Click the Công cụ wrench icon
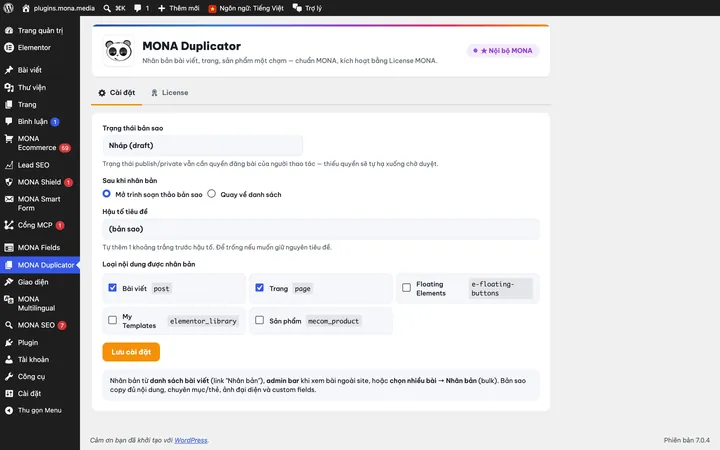This screenshot has height=450, width=720. [9, 377]
